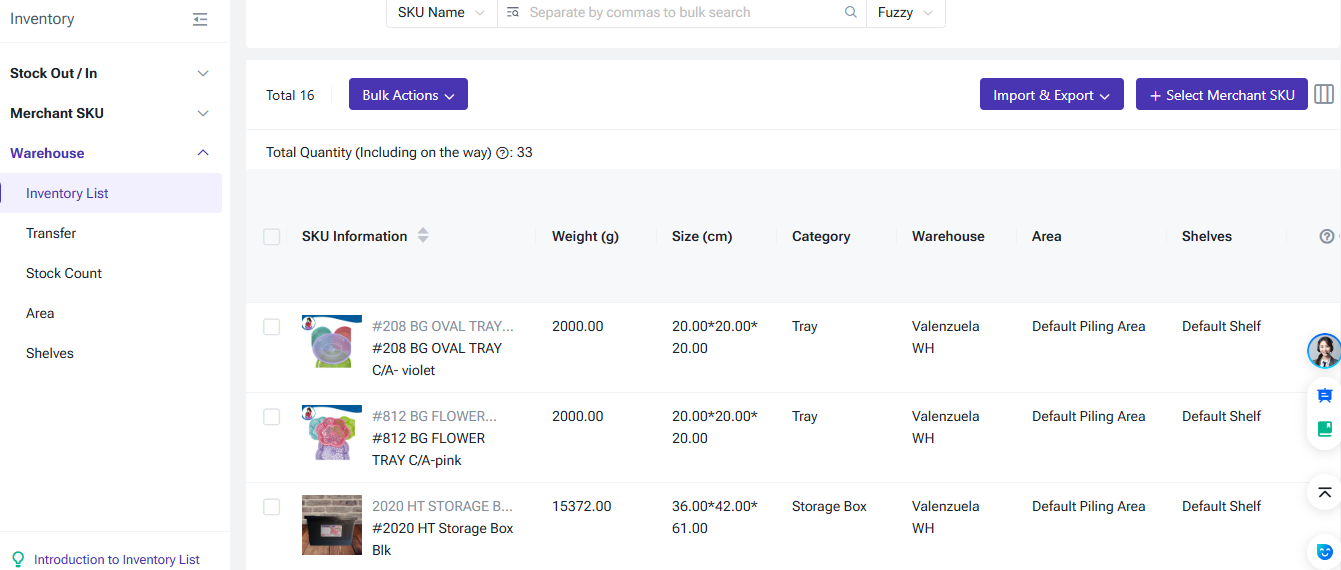Open the Bulk Actions button
This screenshot has width=1341, height=570.
408,95
